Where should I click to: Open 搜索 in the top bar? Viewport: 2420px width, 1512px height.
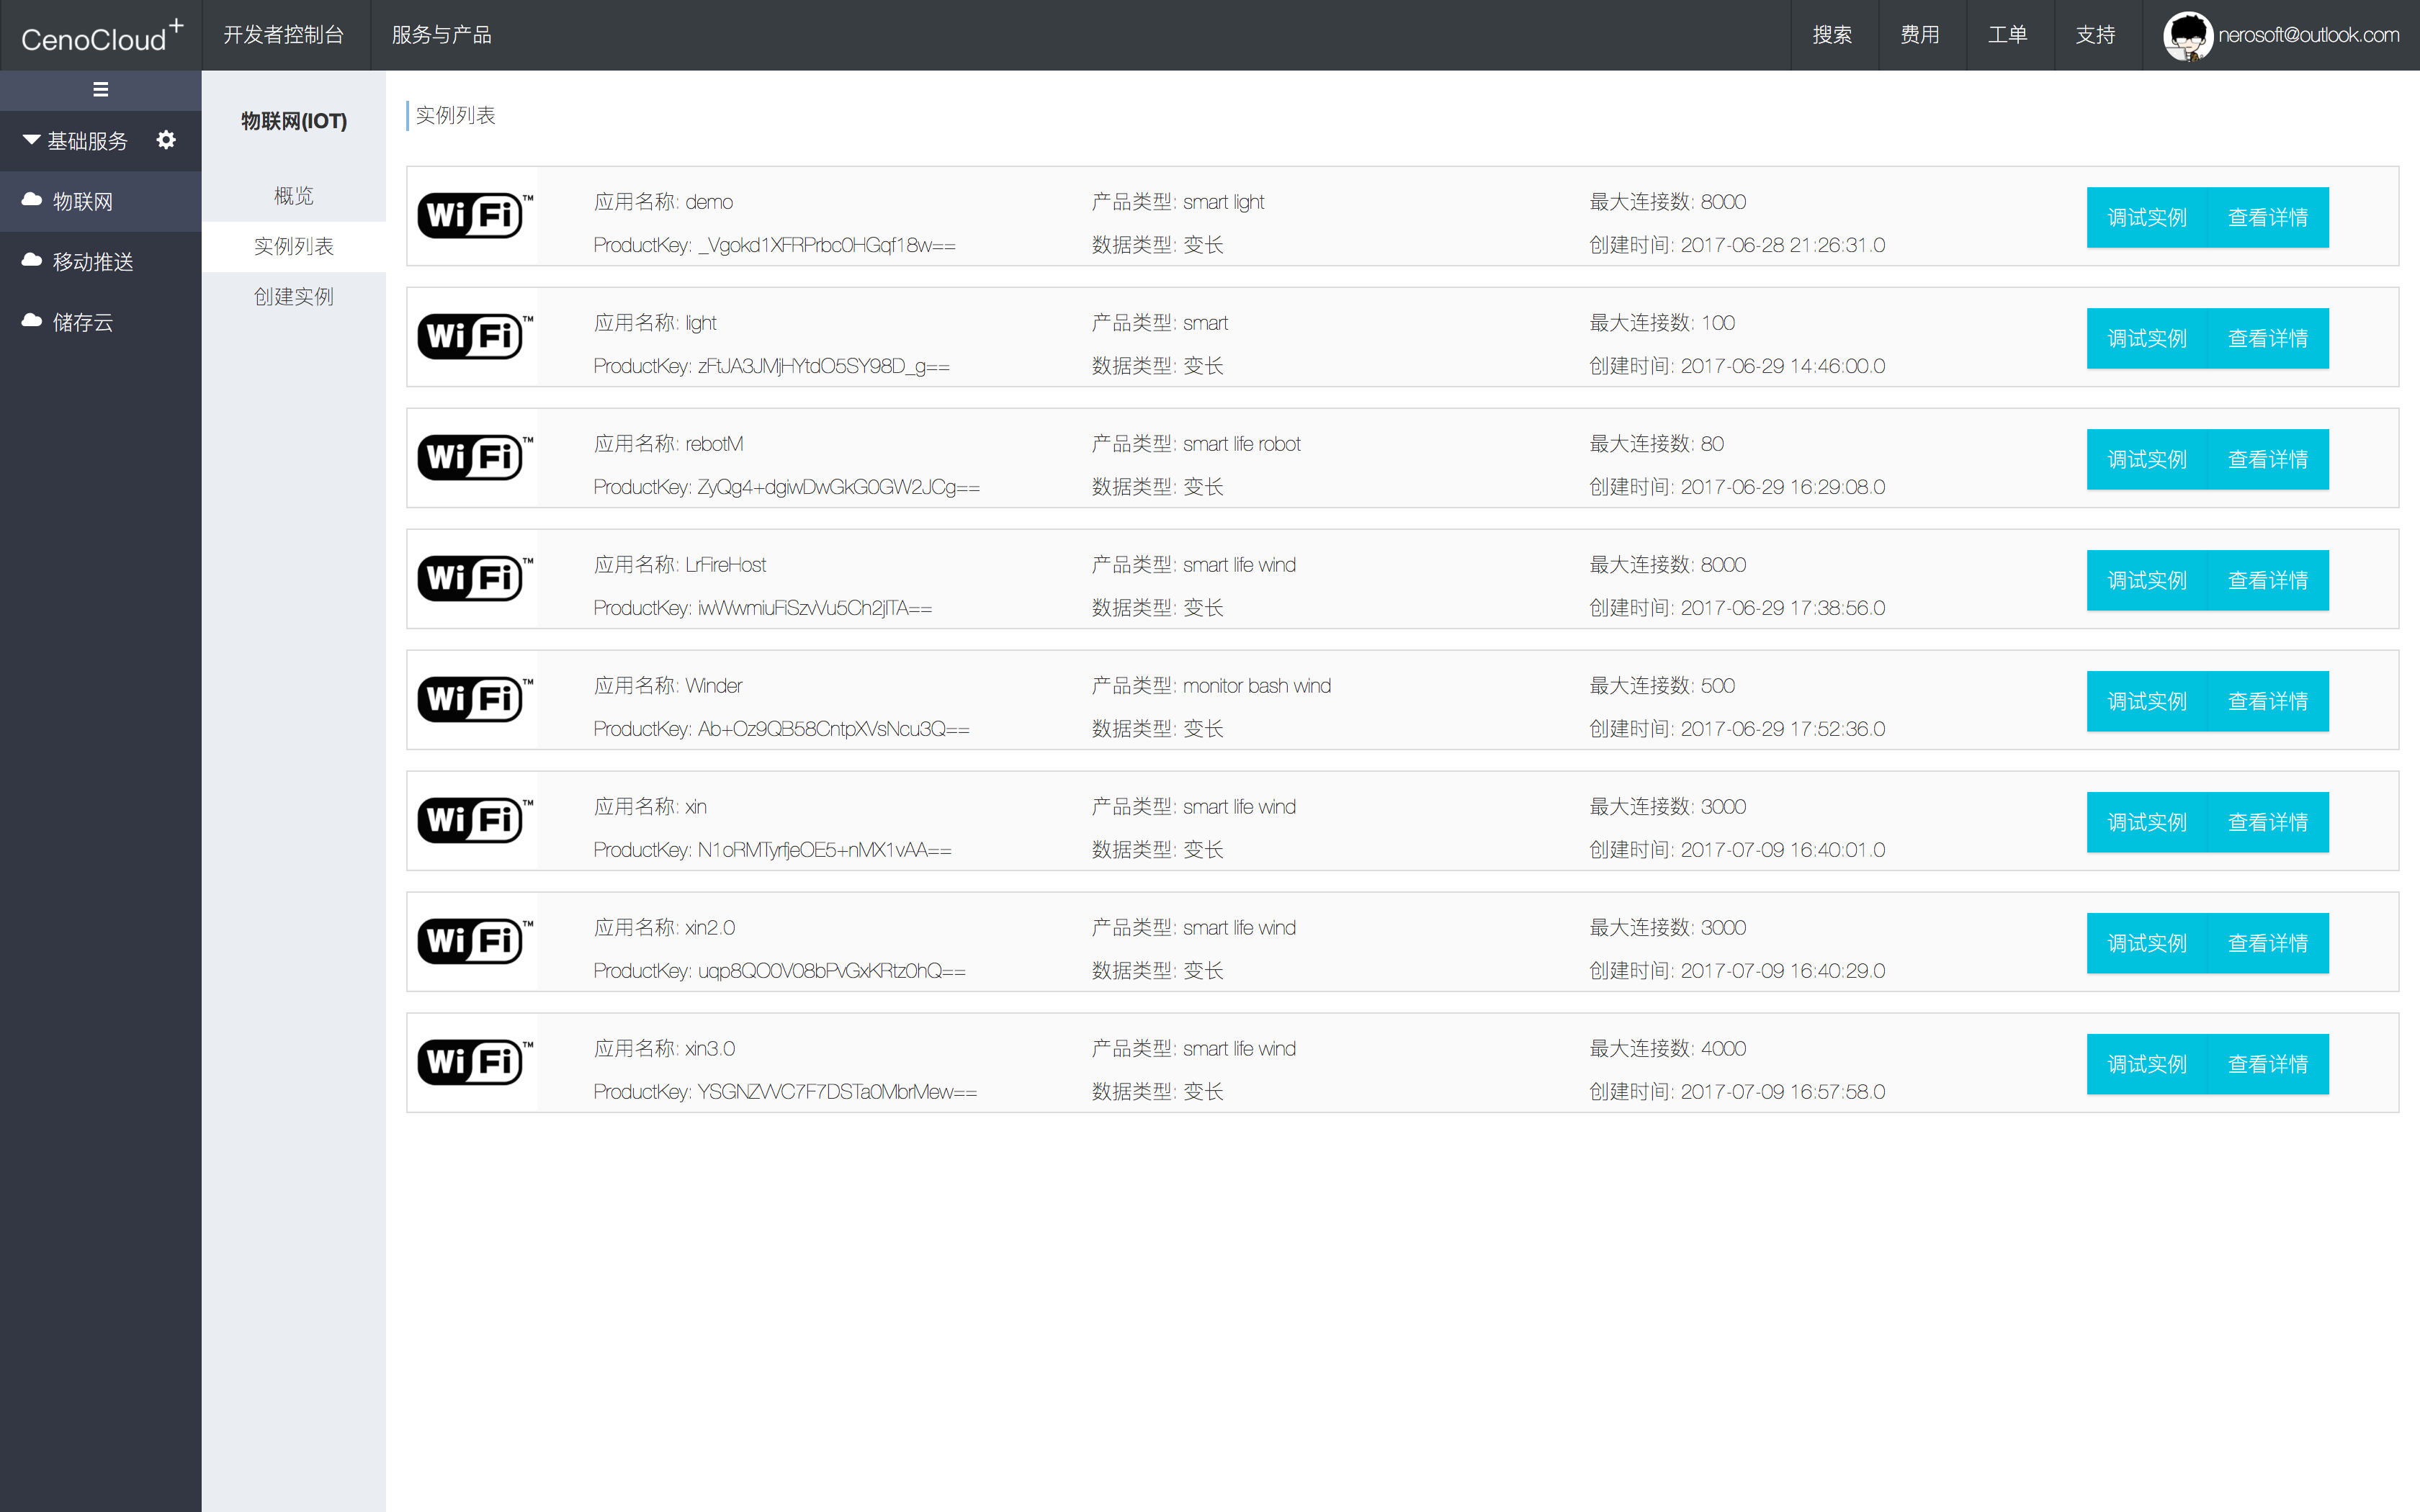pyautogui.click(x=1832, y=35)
